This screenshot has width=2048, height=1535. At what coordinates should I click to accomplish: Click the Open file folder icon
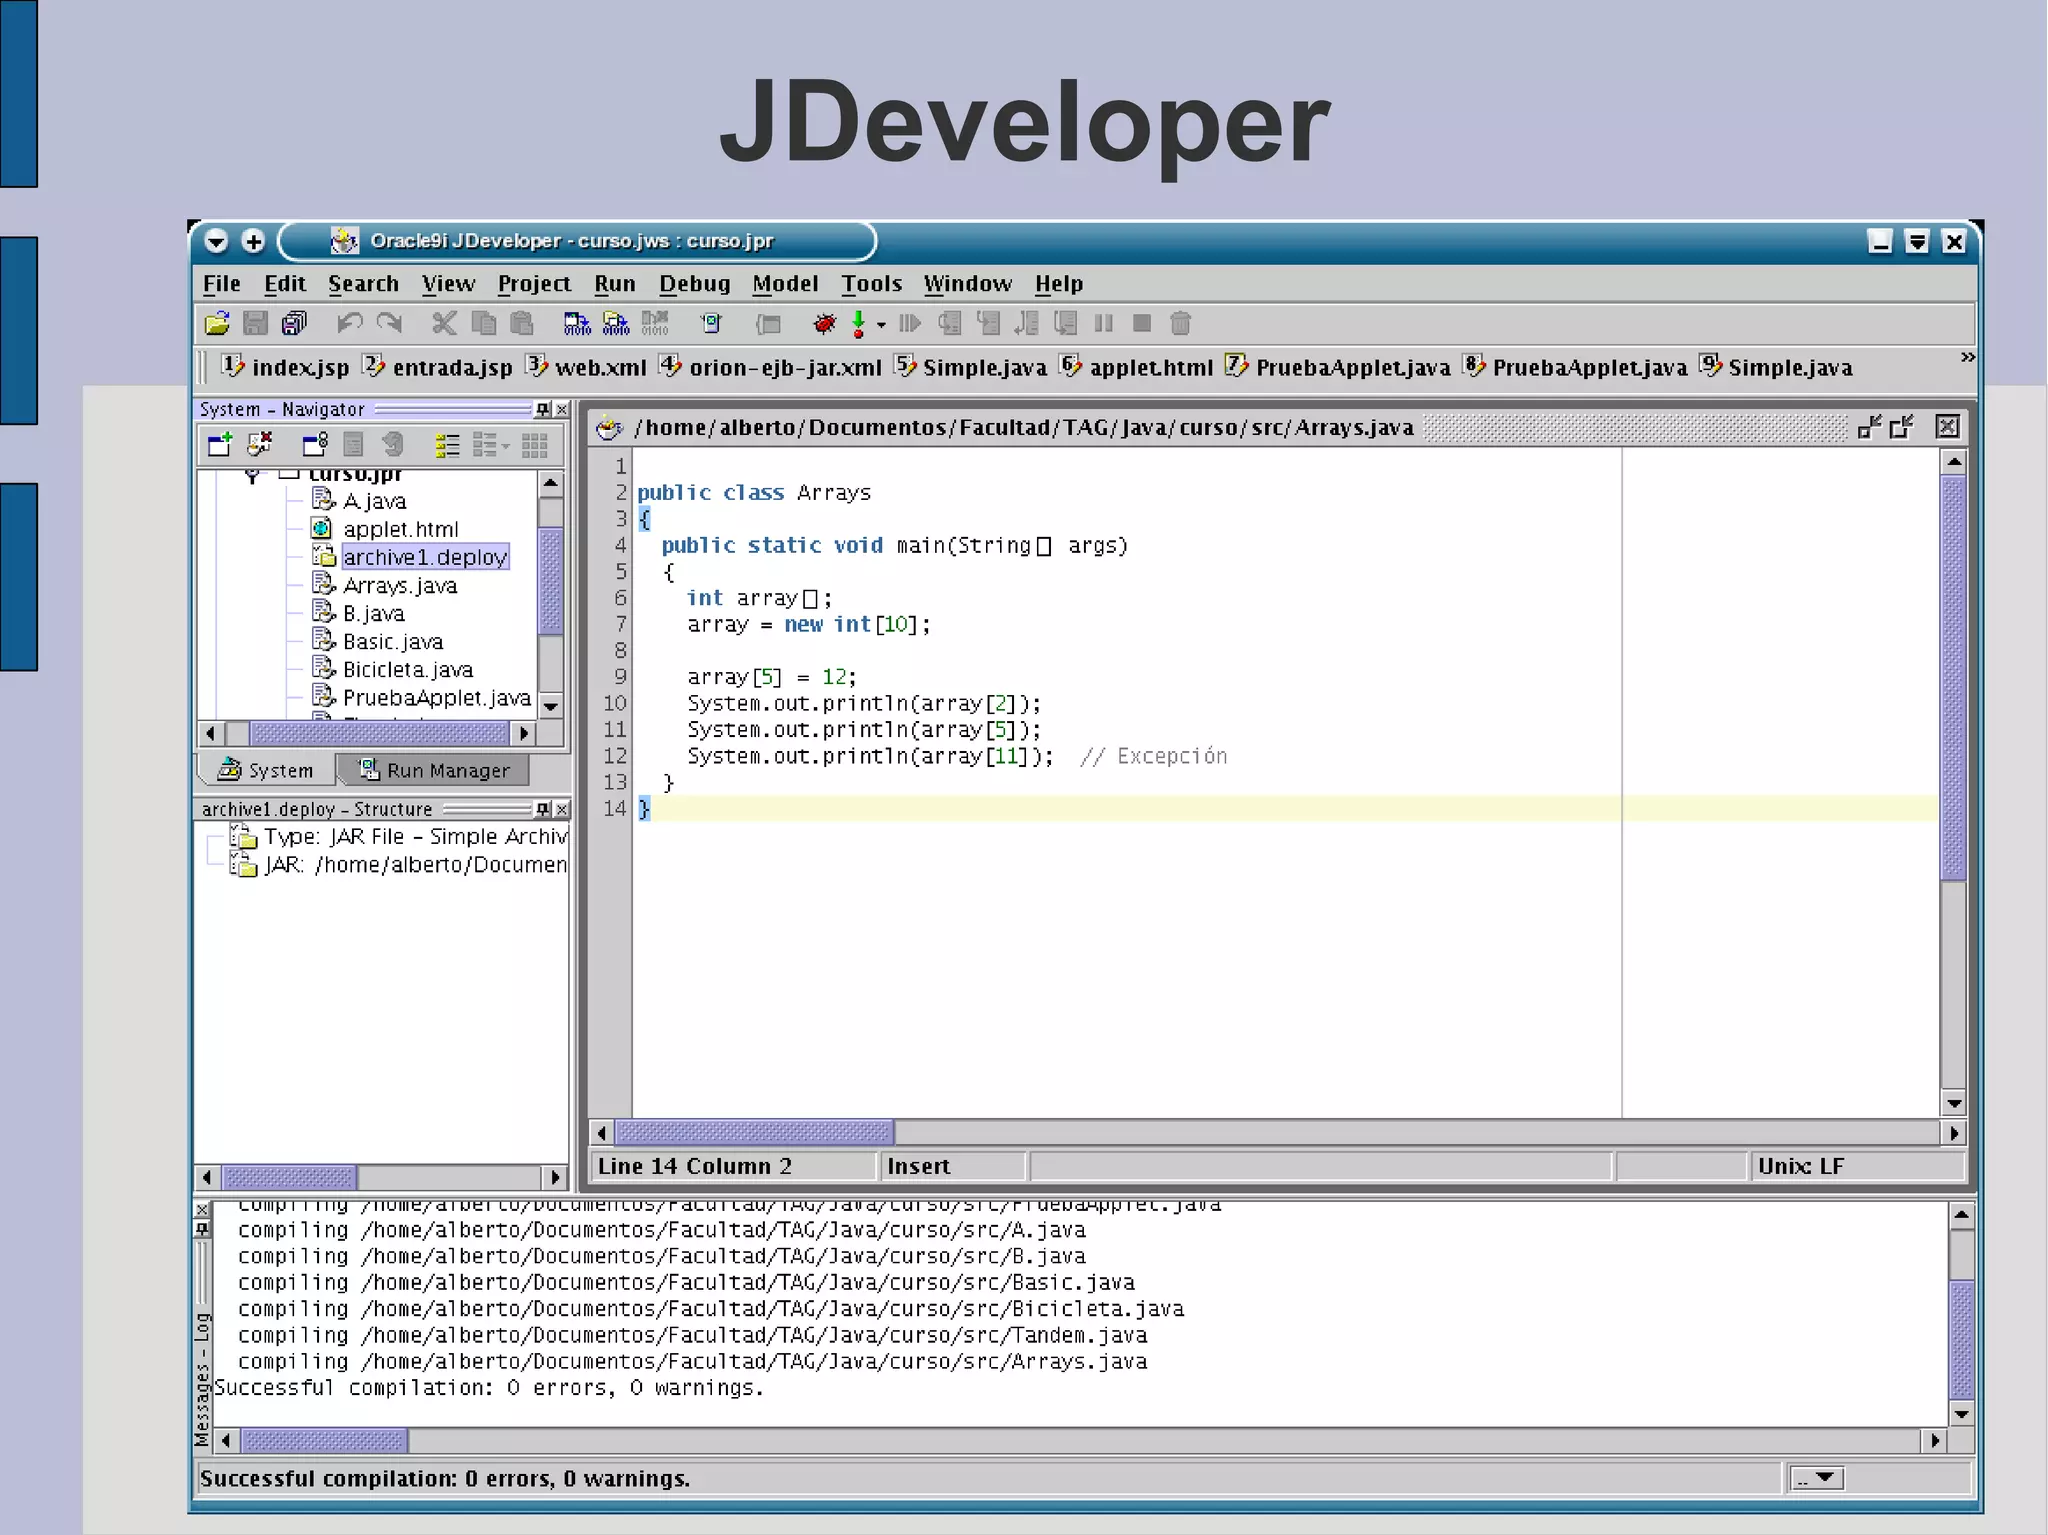[217, 323]
